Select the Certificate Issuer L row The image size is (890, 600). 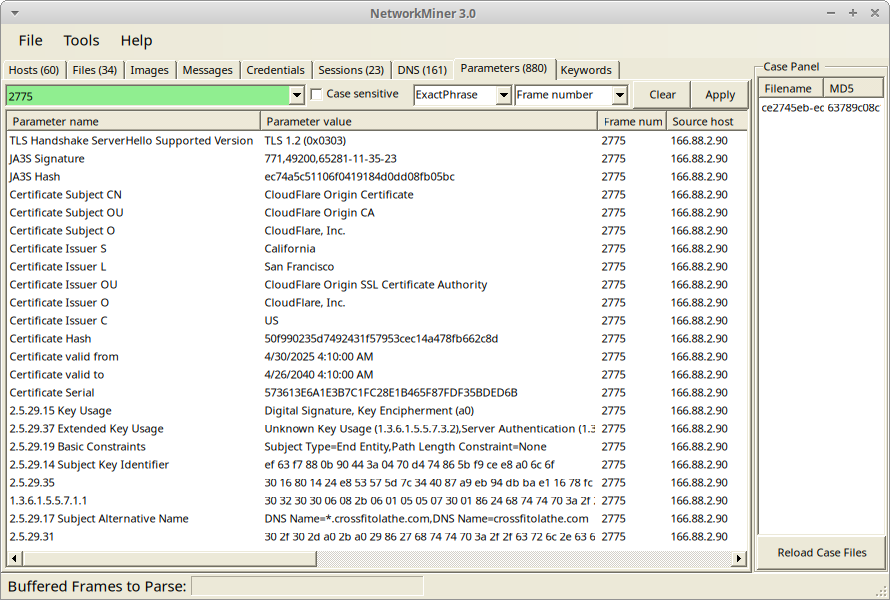(377, 267)
